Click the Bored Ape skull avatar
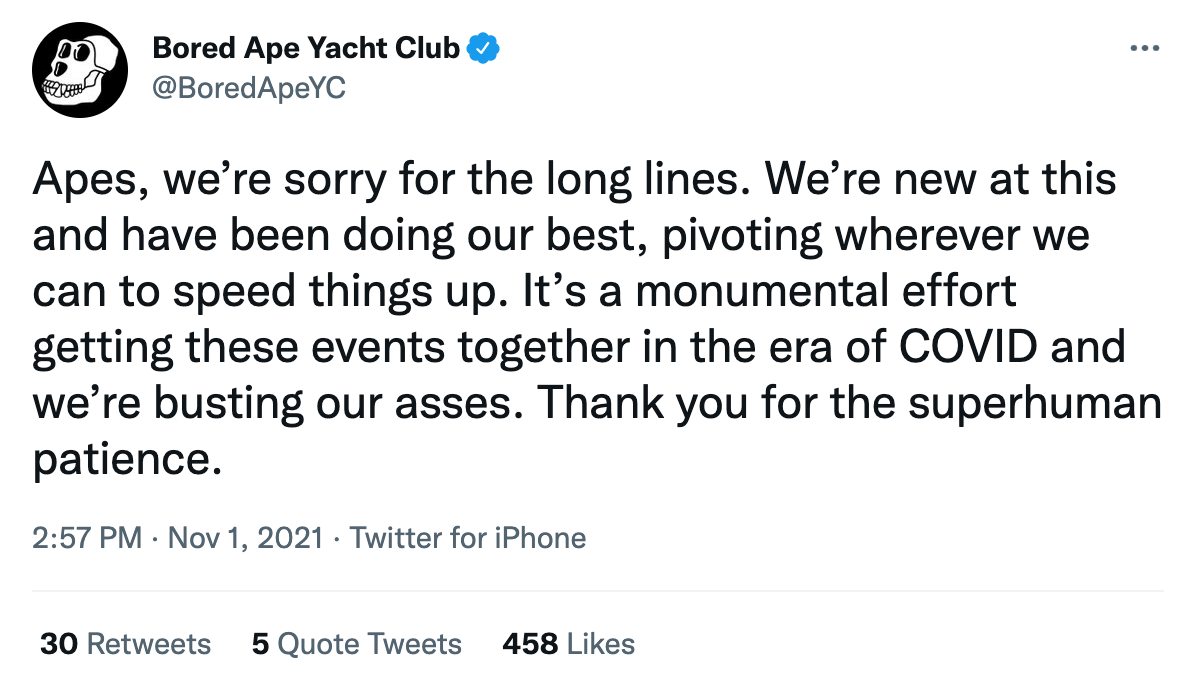Image resolution: width=1194 pixels, height=686 pixels. click(x=80, y=69)
